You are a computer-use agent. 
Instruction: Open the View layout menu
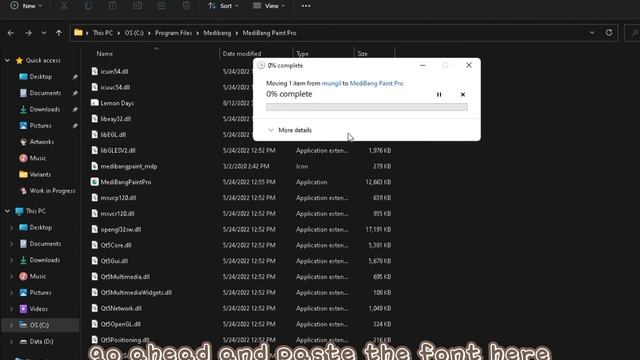click(269, 6)
